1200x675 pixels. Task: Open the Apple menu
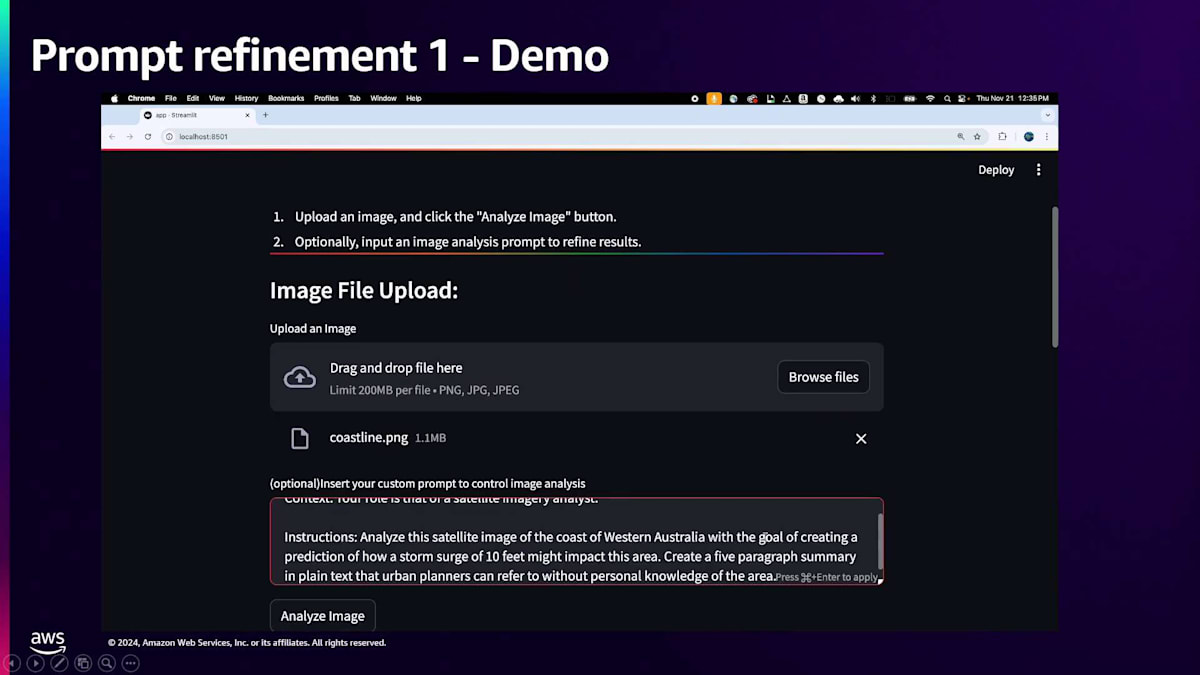[114, 98]
